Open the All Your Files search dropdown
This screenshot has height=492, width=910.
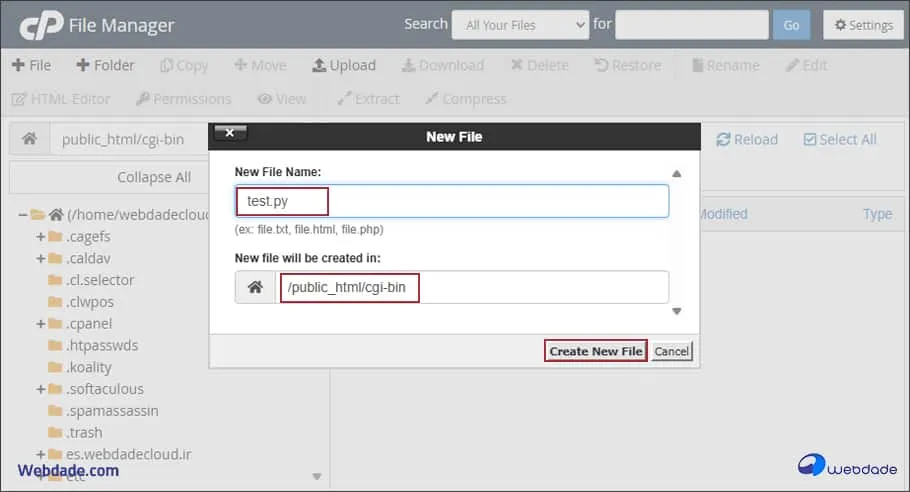pos(520,25)
